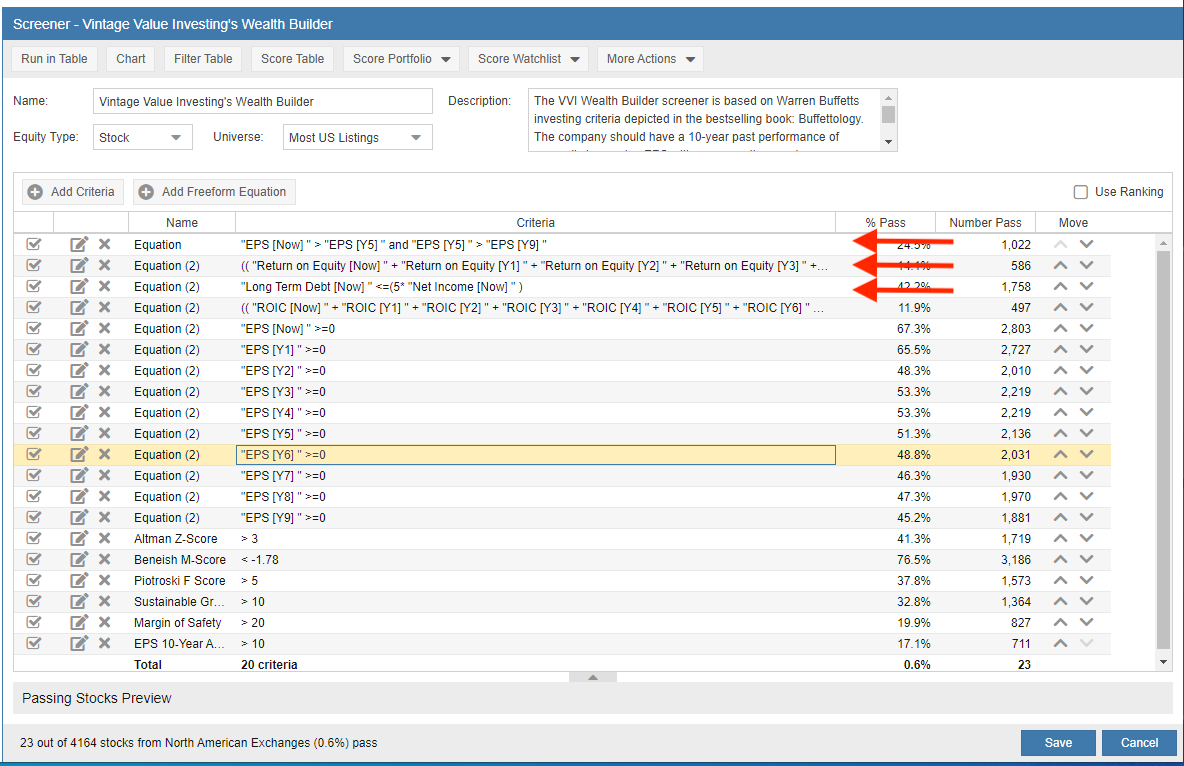This screenshot has height=766, width=1184.
Task: Delete the Altman Z-Score criterion
Action: [104, 539]
